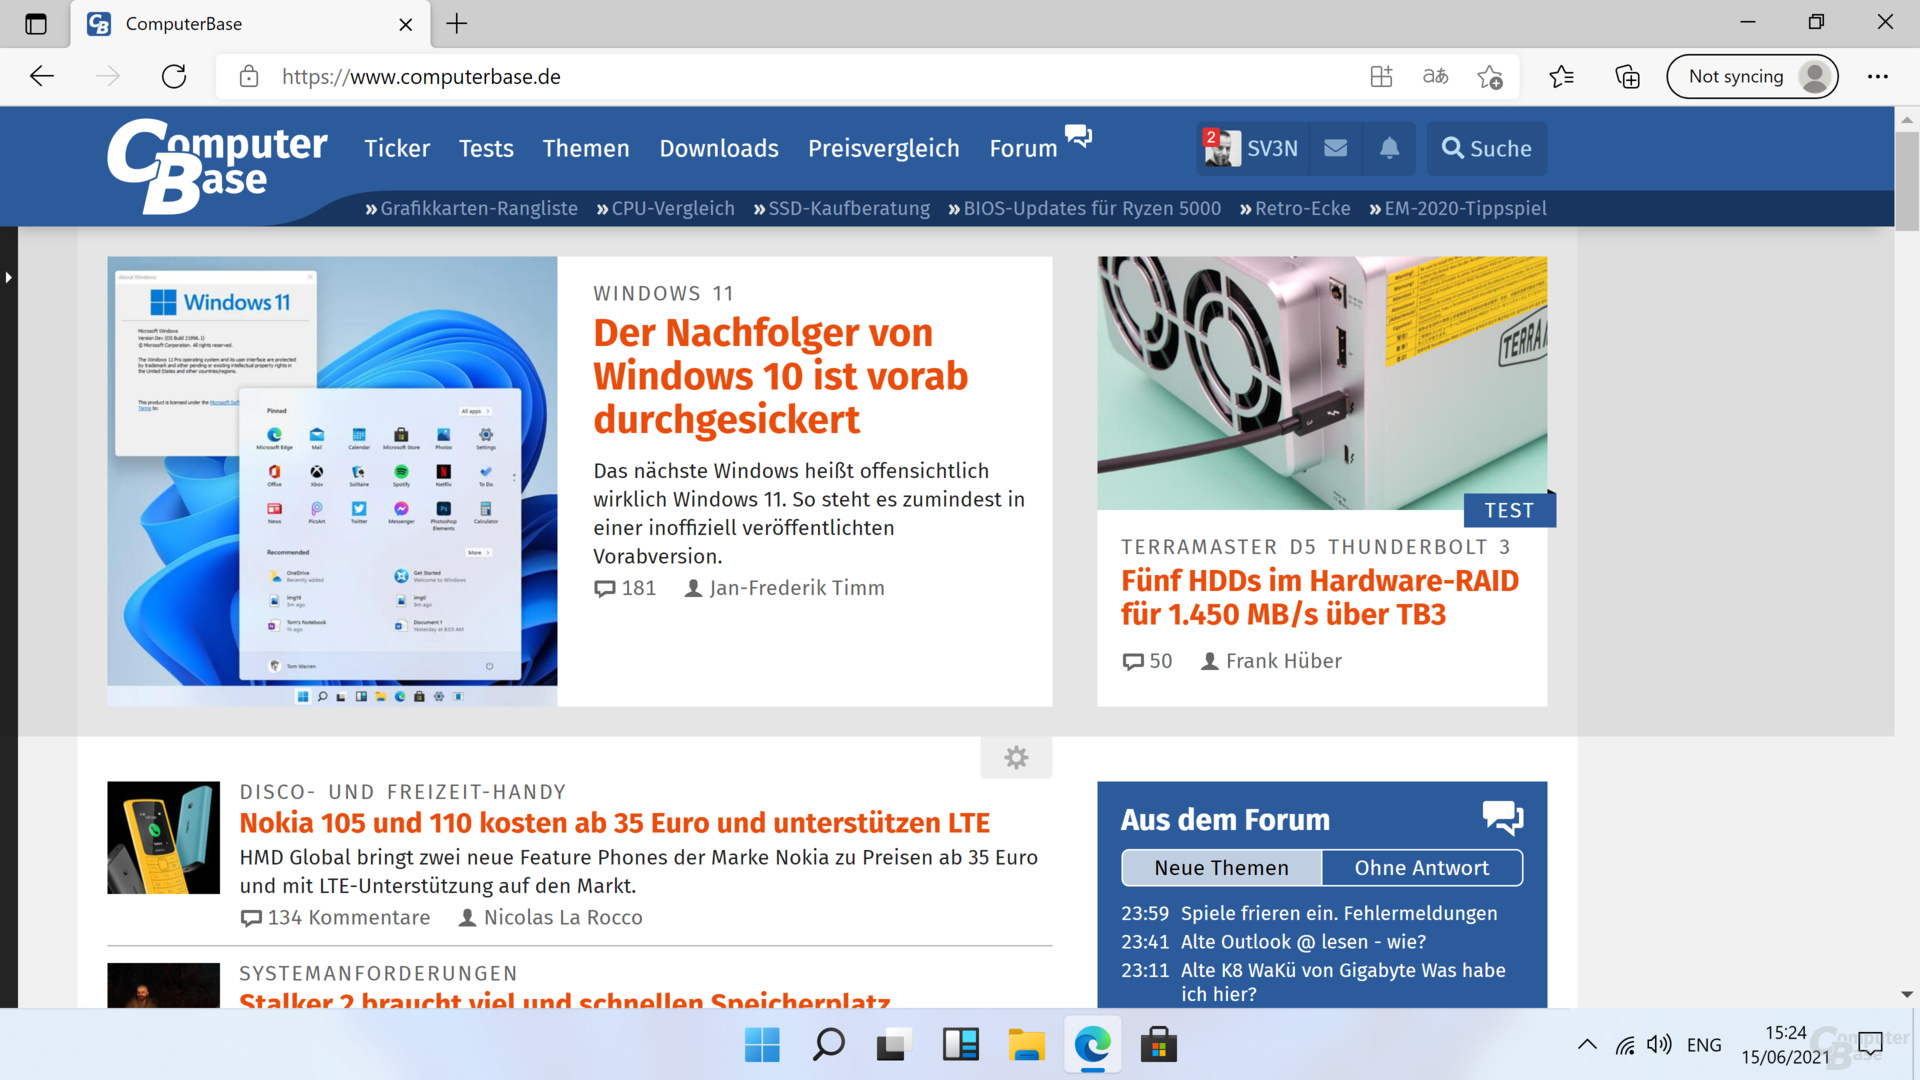The height and width of the screenshot is (1080, 1920).
Task: Open TerraMaster D5 product image
Action: [1322, 383]
